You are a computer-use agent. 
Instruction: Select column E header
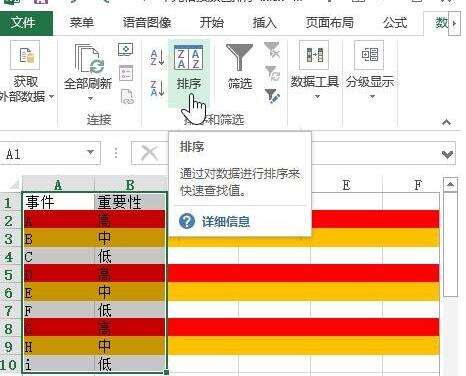[x=346, y=184]
